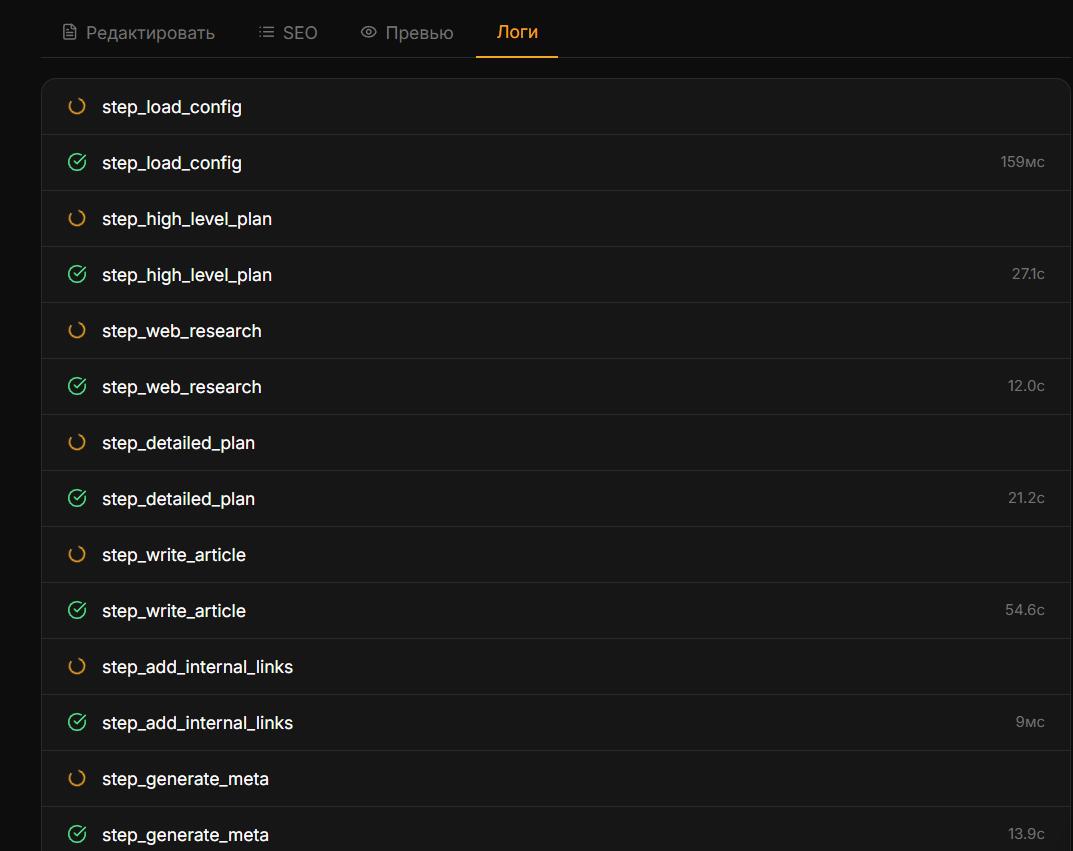The height and width of the screenshot is (851, 1073).
Task: Select the step_high_level_plan label in the 27.1с row
Action: pos(187,276)
